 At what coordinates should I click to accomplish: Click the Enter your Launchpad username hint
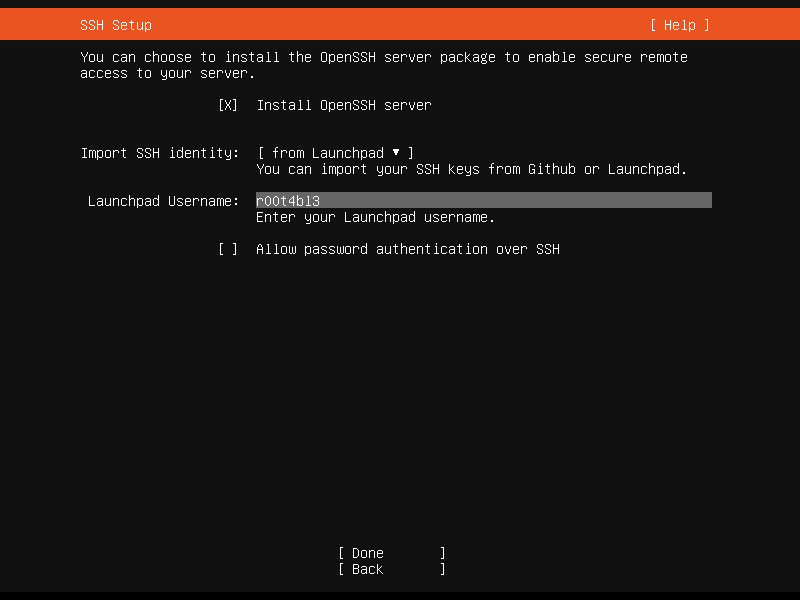tap(376, 217)
